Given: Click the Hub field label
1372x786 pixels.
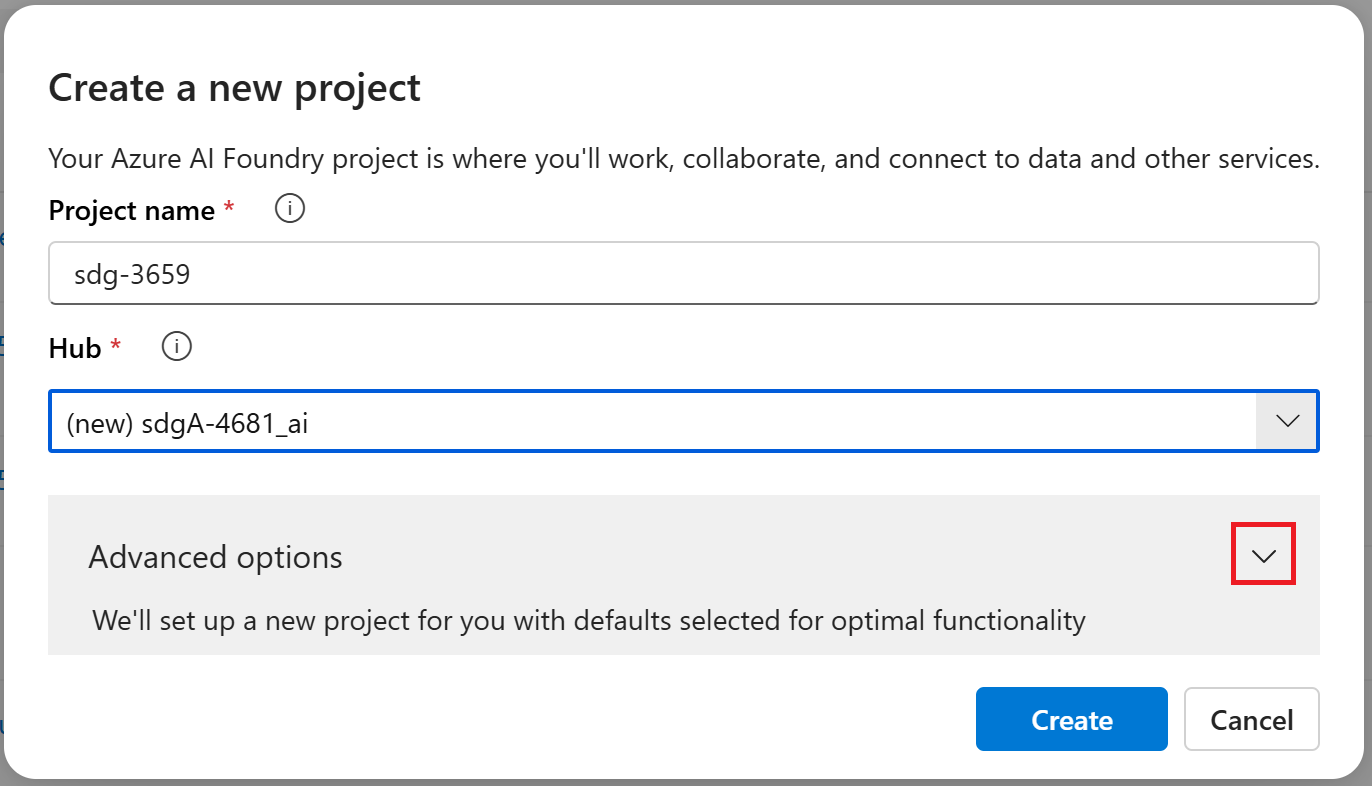Looking at the screenshot, I should click(x=75, y=348).
